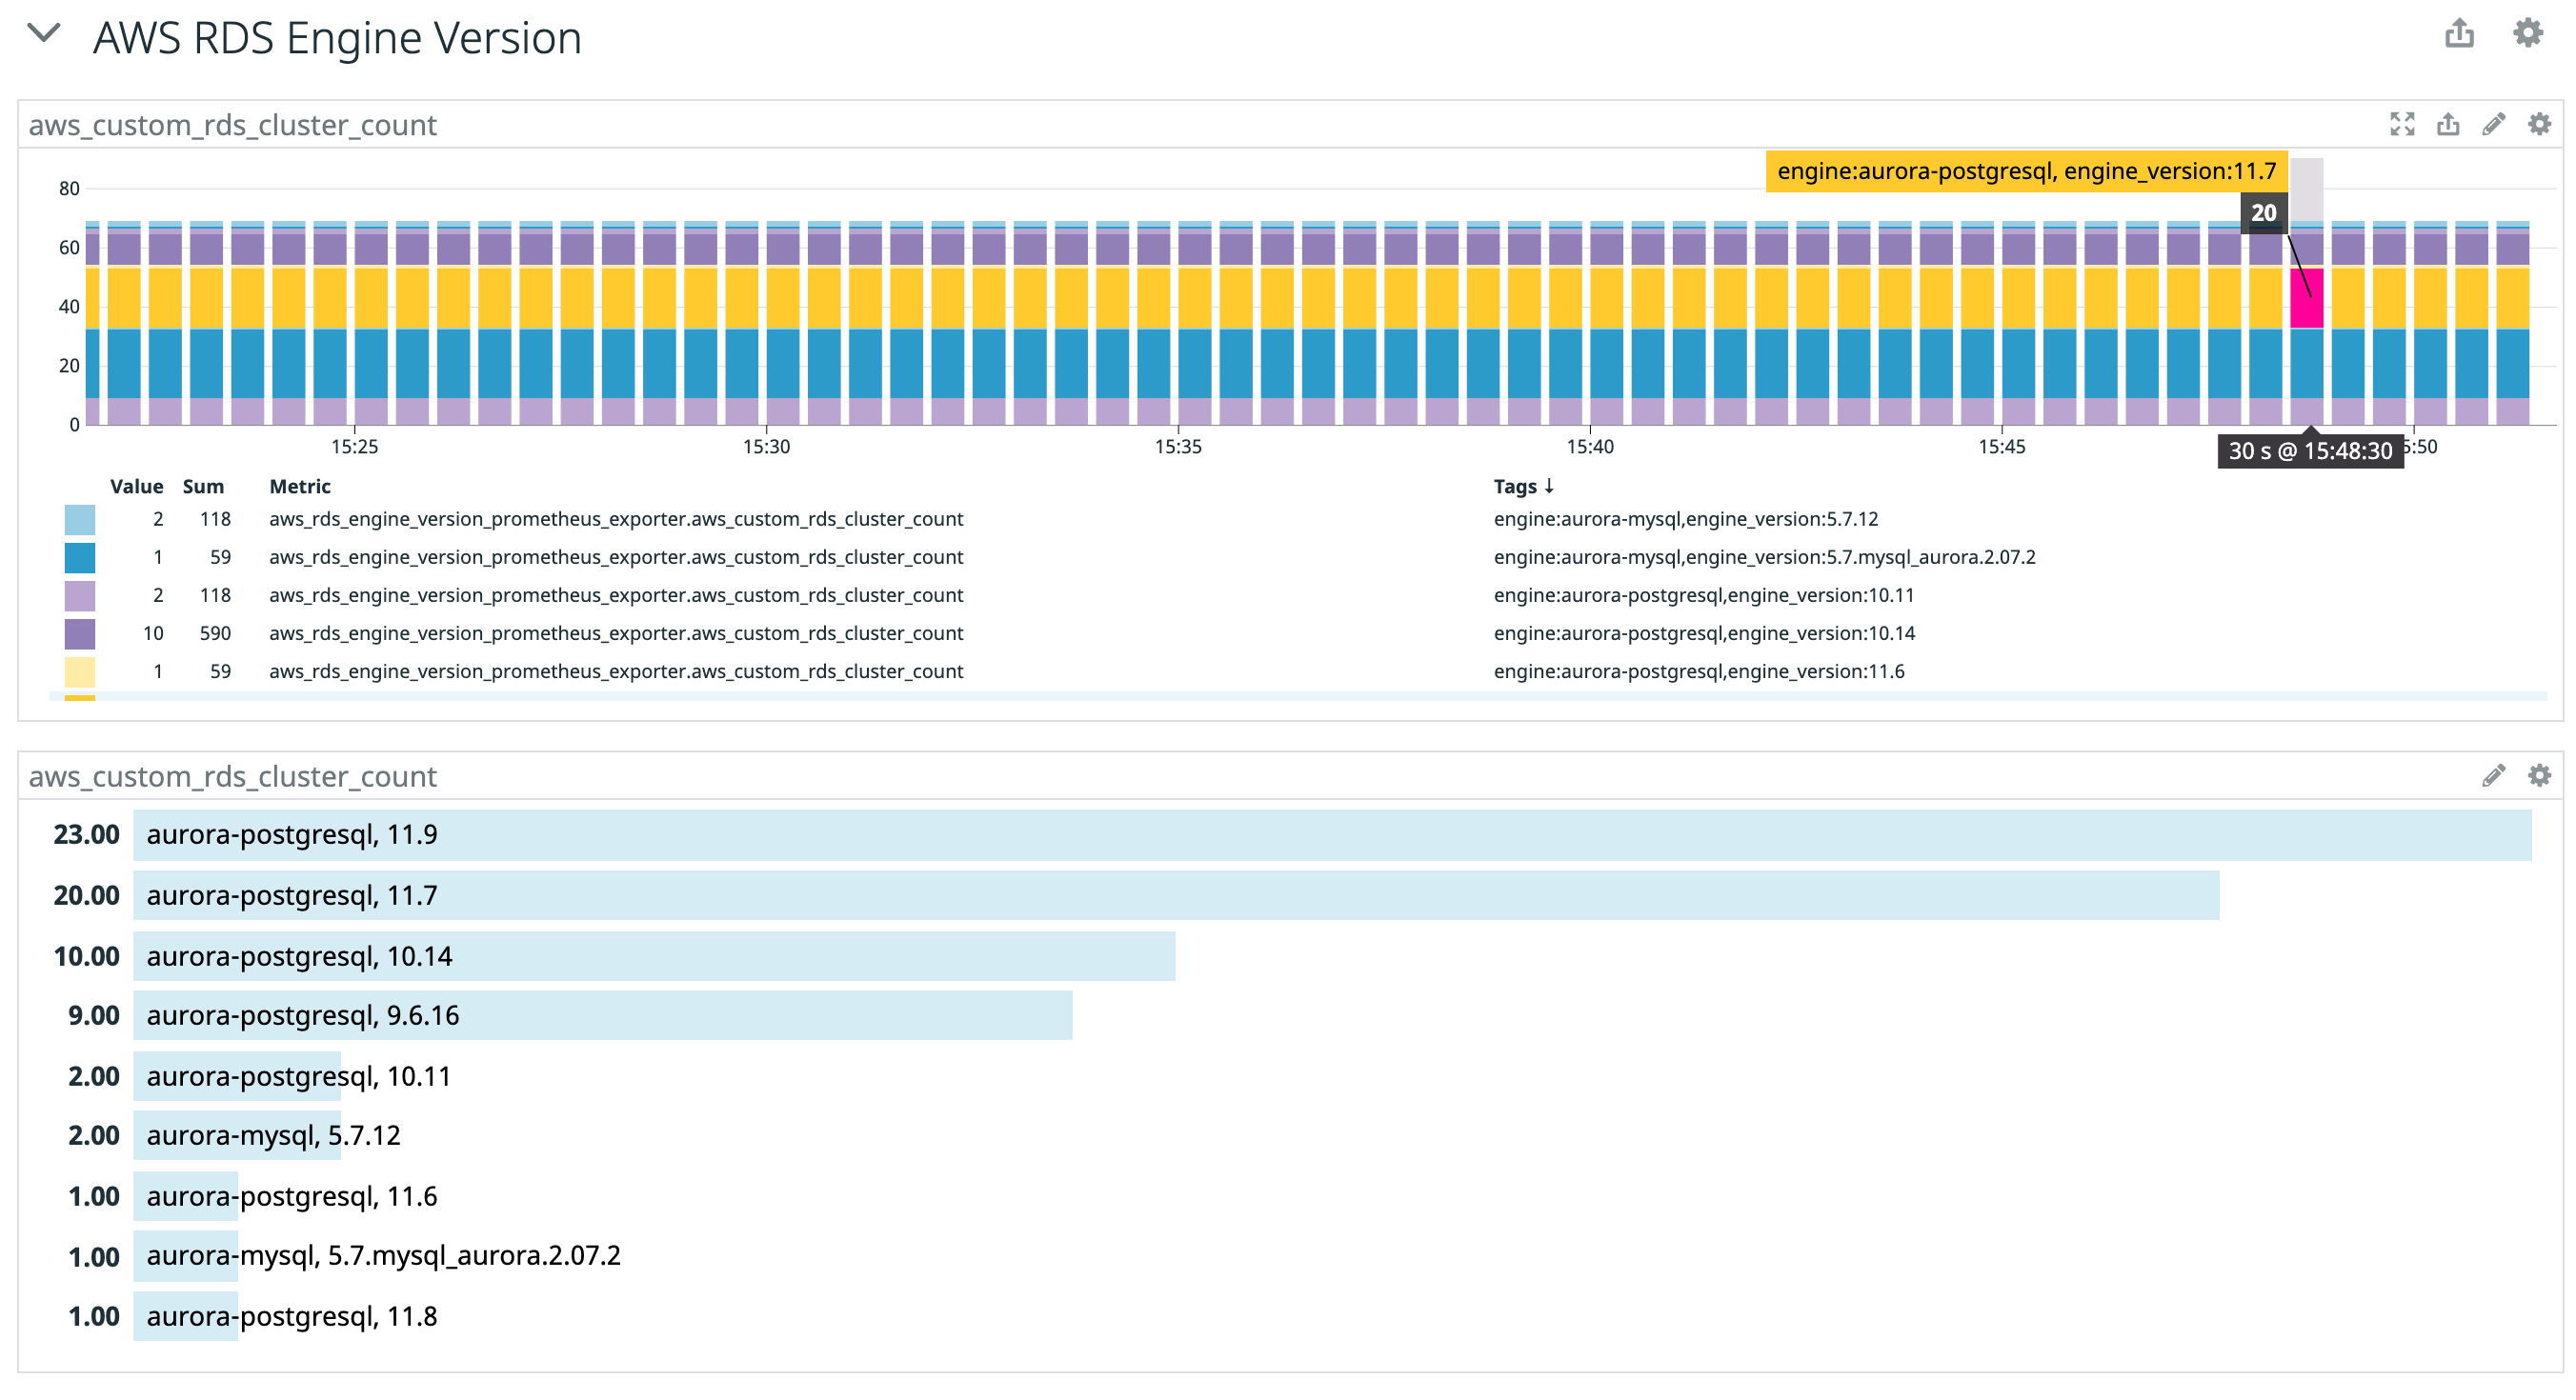Select the 5.7.mysql_aurora.2.07.2 legend row
Screen dimensions: 2576x1400
[1763, 557]
